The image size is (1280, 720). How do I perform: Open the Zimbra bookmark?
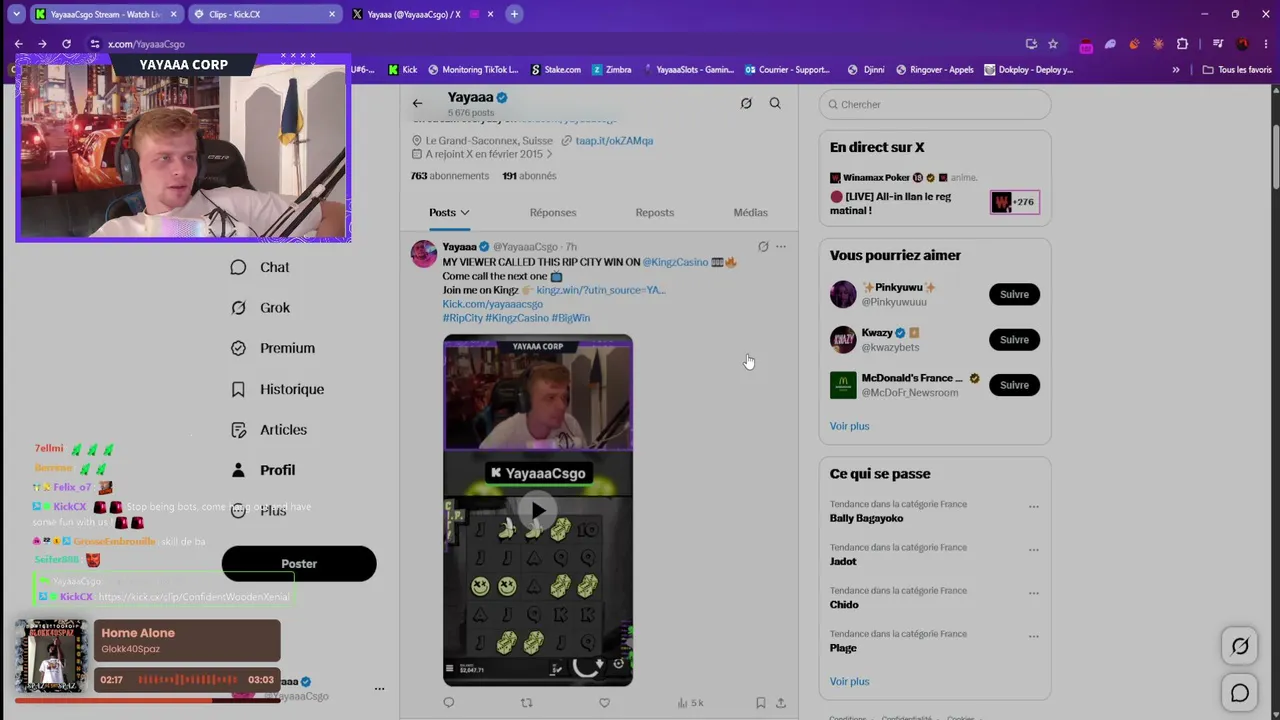tap(612, 70)
